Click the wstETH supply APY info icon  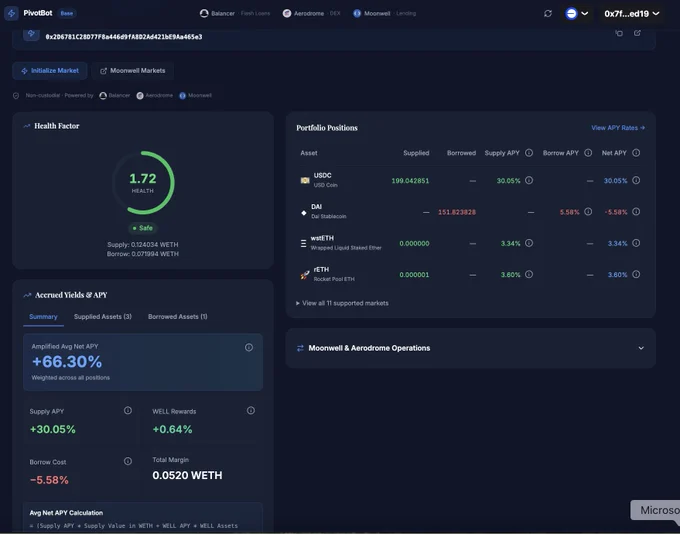point(529,243)
